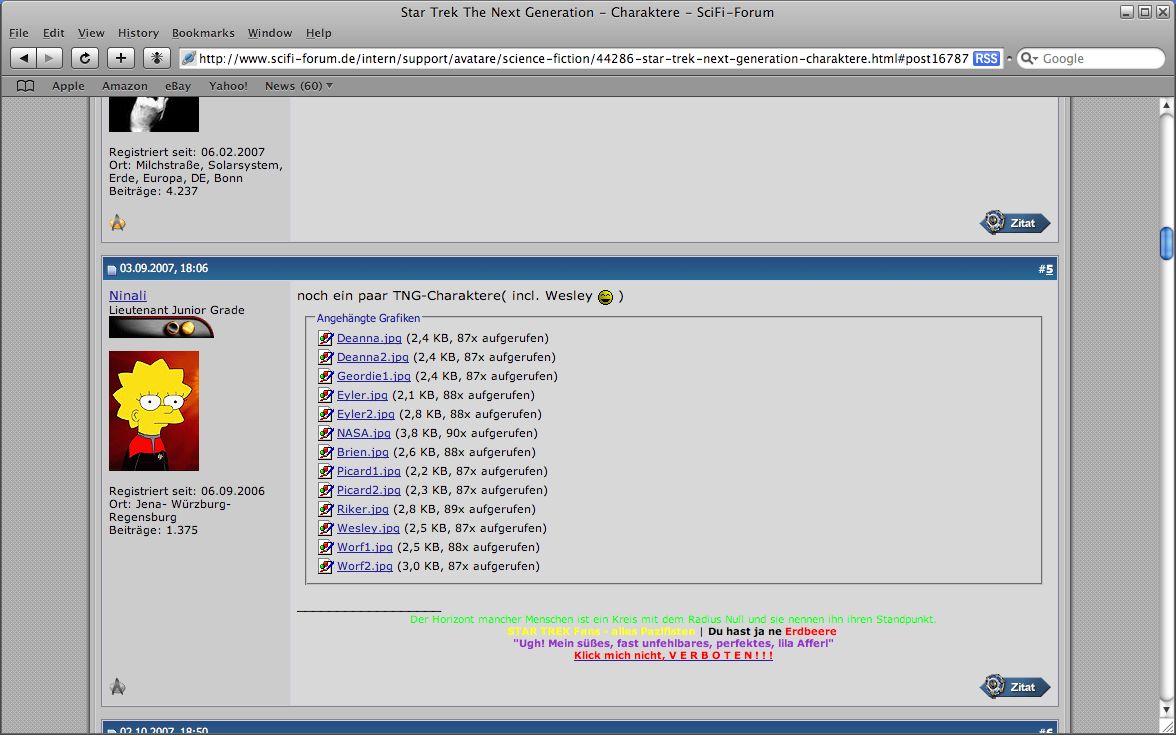Open the Wesley.jpg attachment link
The height and width of the screenshot is (735, 1176).
[x=368, y=528]
